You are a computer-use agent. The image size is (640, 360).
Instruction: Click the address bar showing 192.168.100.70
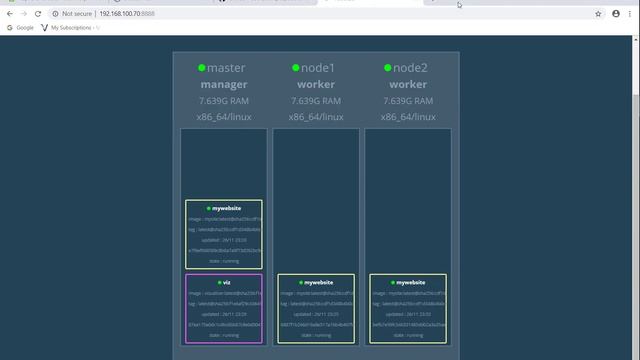point(322,13)
